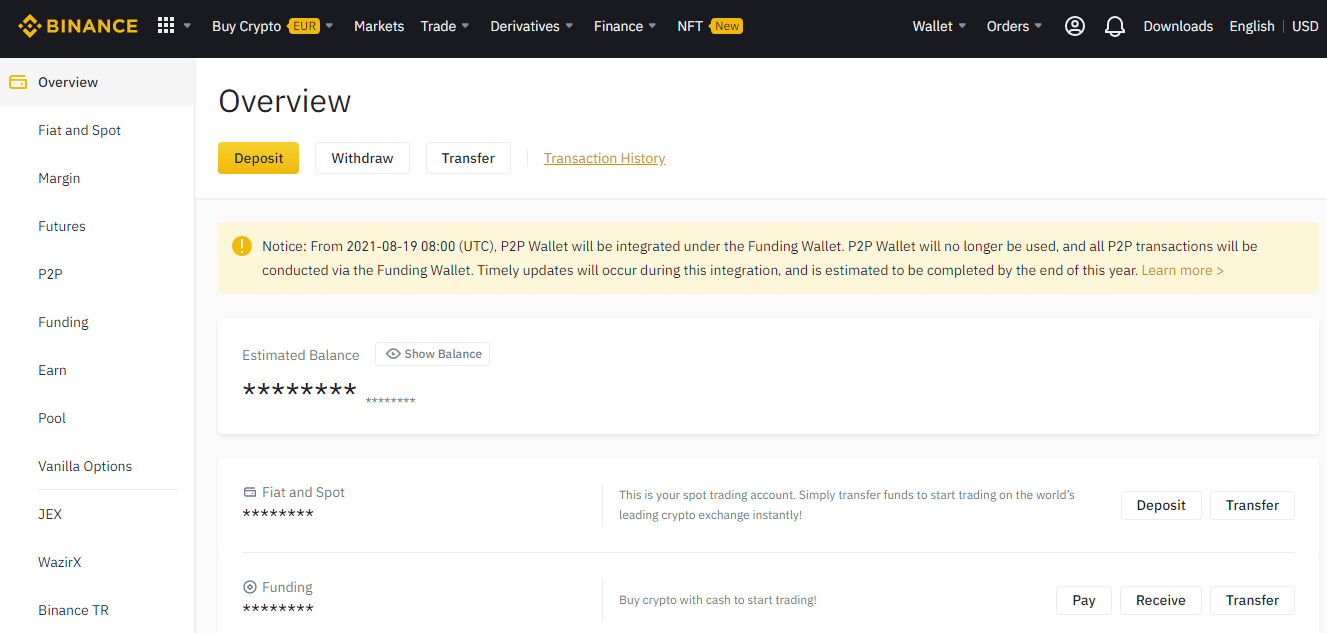
Task: Select Overview in the sidebar
Action: point(97,82)
